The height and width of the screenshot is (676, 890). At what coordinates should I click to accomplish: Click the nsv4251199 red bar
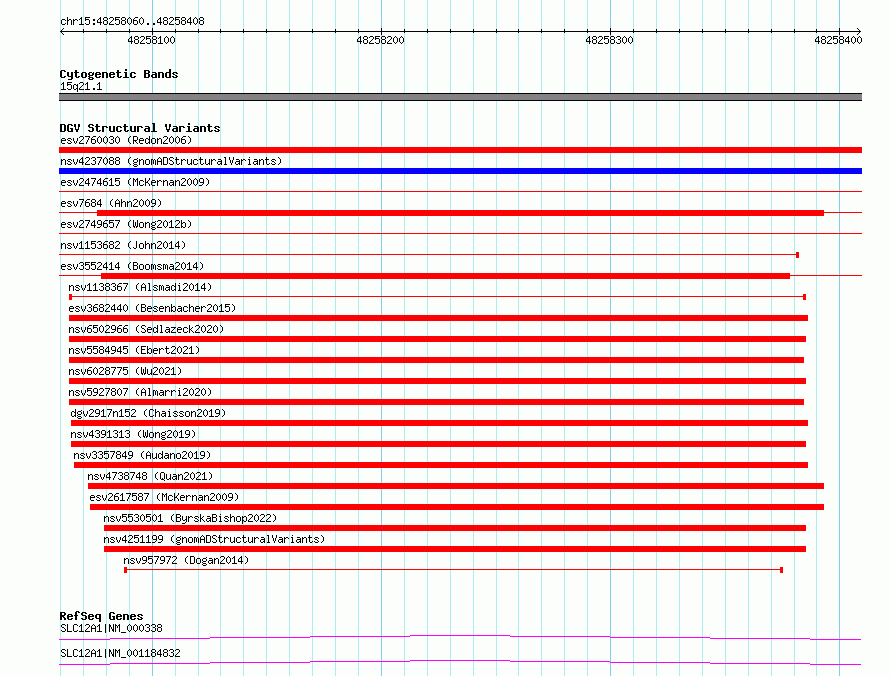(x=455, y=549)
